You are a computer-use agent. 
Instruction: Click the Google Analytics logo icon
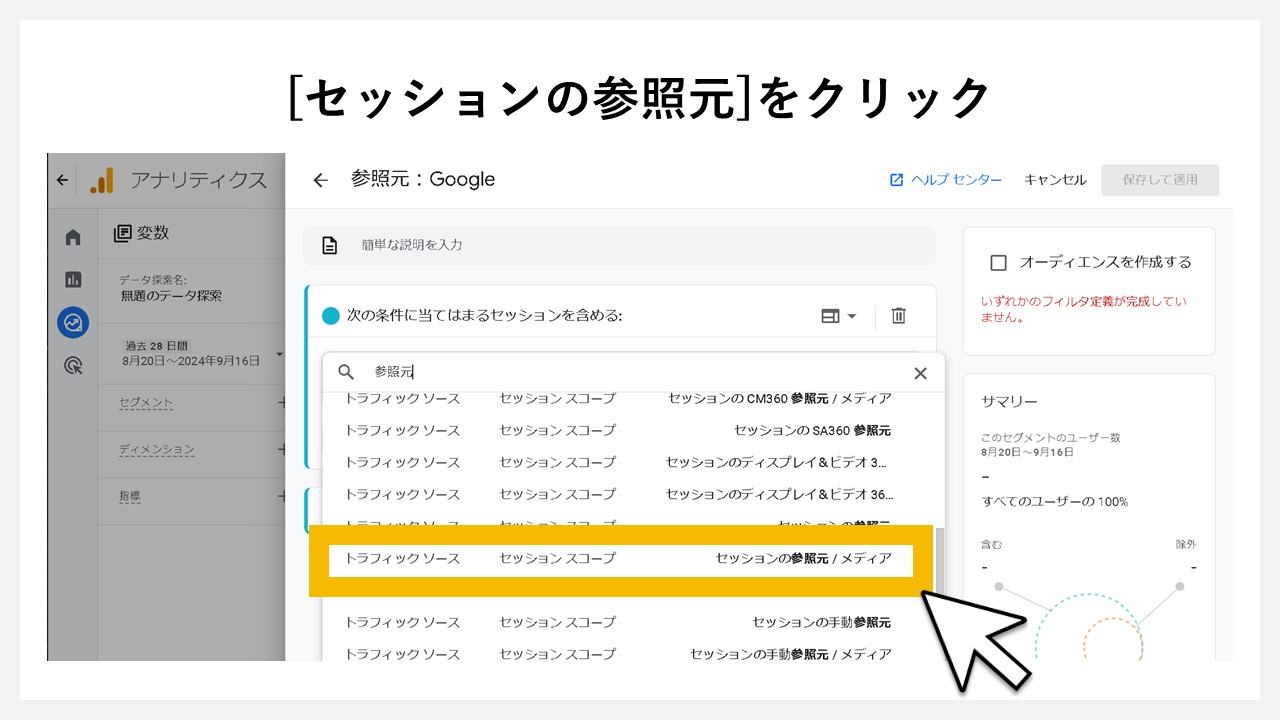(101, 181)
